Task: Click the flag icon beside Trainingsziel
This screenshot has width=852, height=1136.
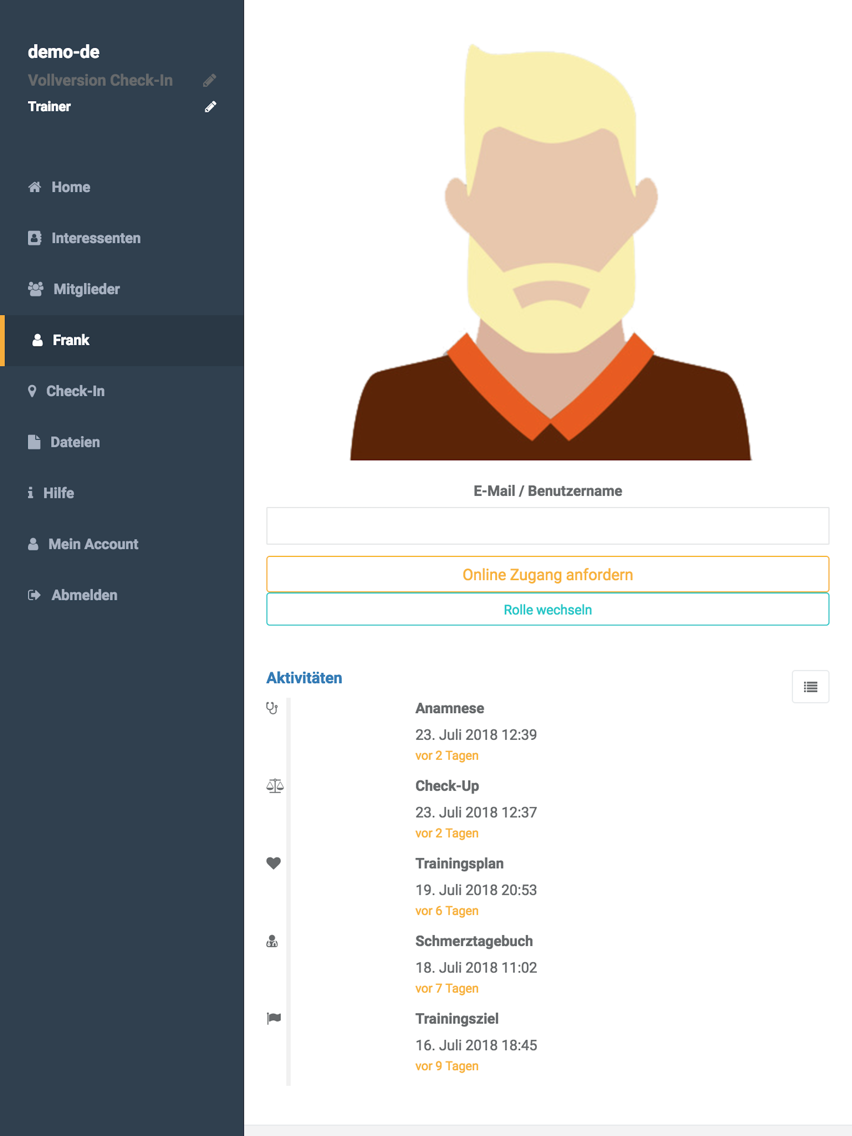Action: 273,1019
